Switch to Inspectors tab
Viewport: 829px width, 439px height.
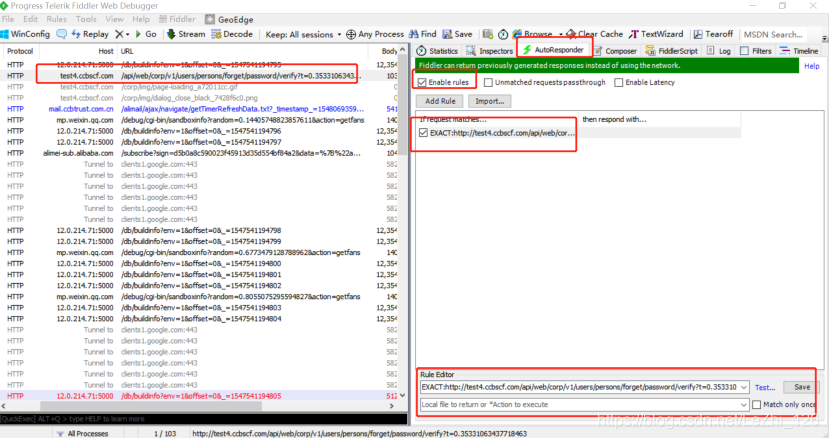click(x=489, y=51)
